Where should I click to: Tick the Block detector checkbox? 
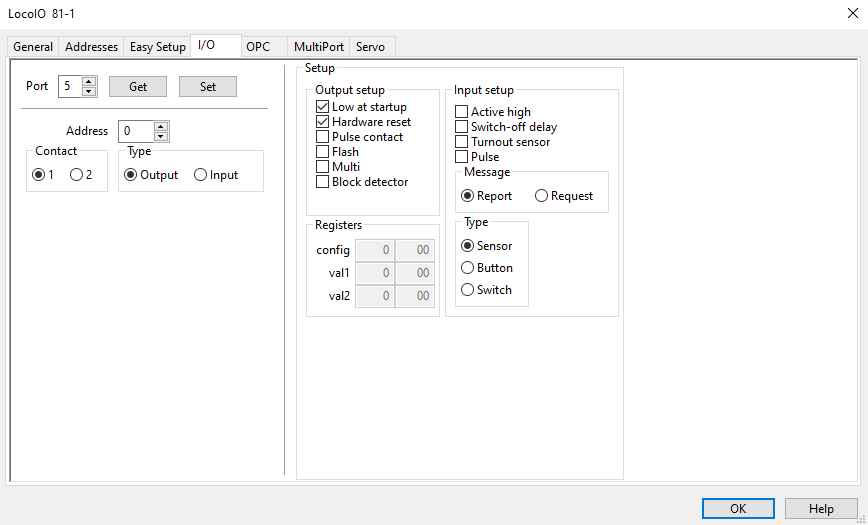(323, 182)
